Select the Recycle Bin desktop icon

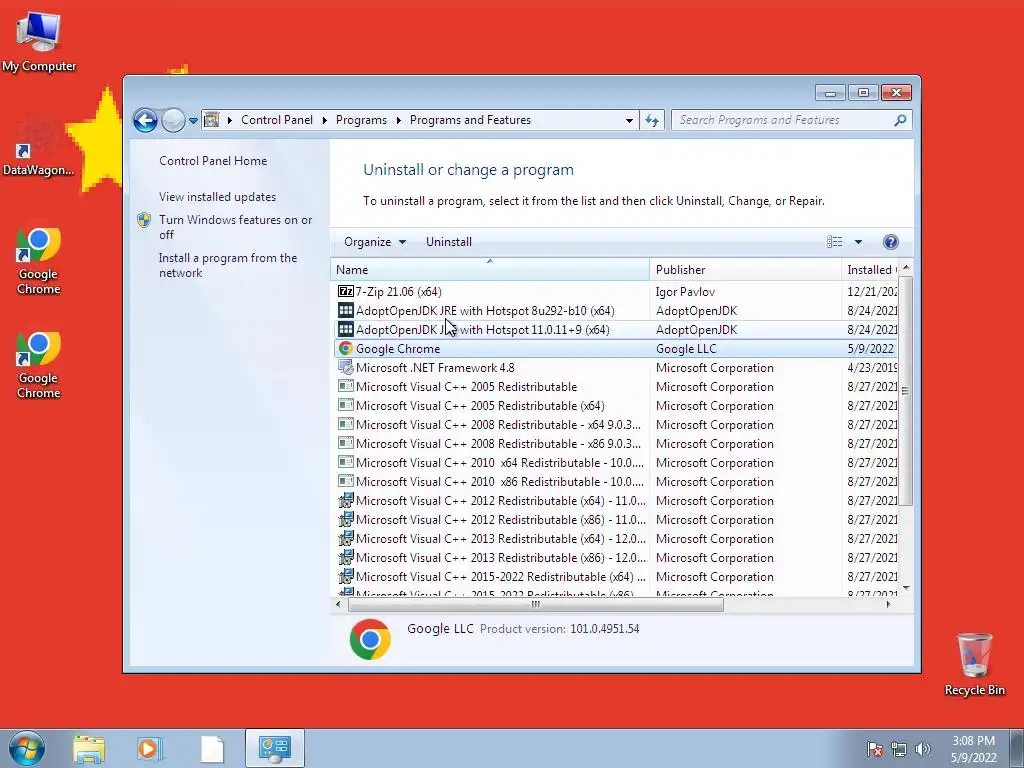[x=974, y=664]
